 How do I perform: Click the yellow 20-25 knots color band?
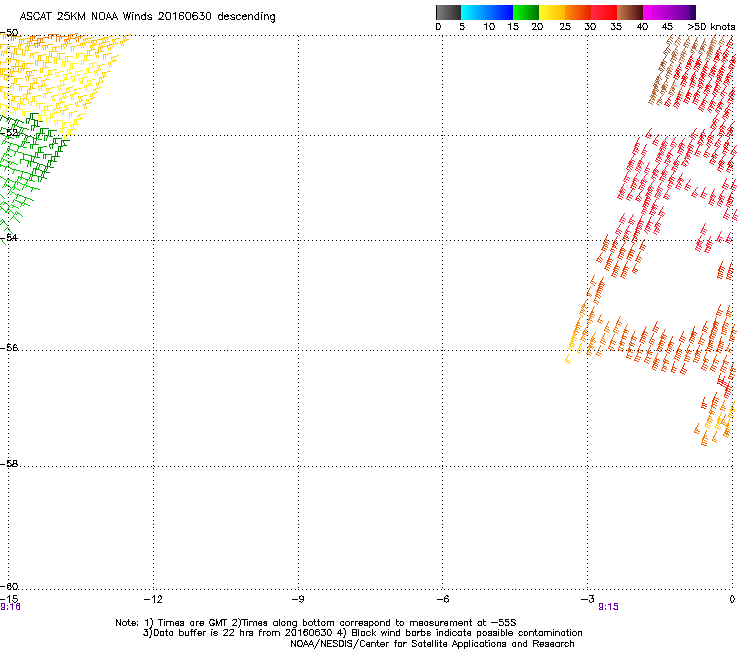pos(552,12)
